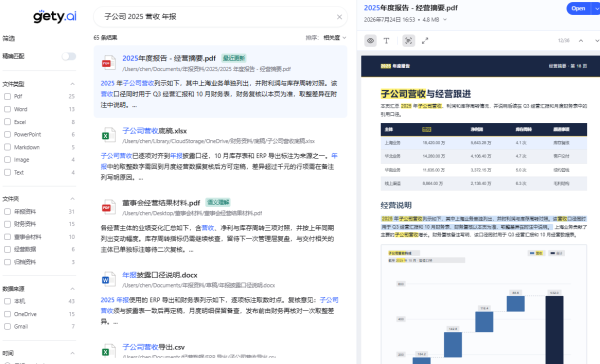The width and height of the screenshot is (600, 364).
Task: Open result 子公司营收底稿.xlsx
Action: click(154, 131)
